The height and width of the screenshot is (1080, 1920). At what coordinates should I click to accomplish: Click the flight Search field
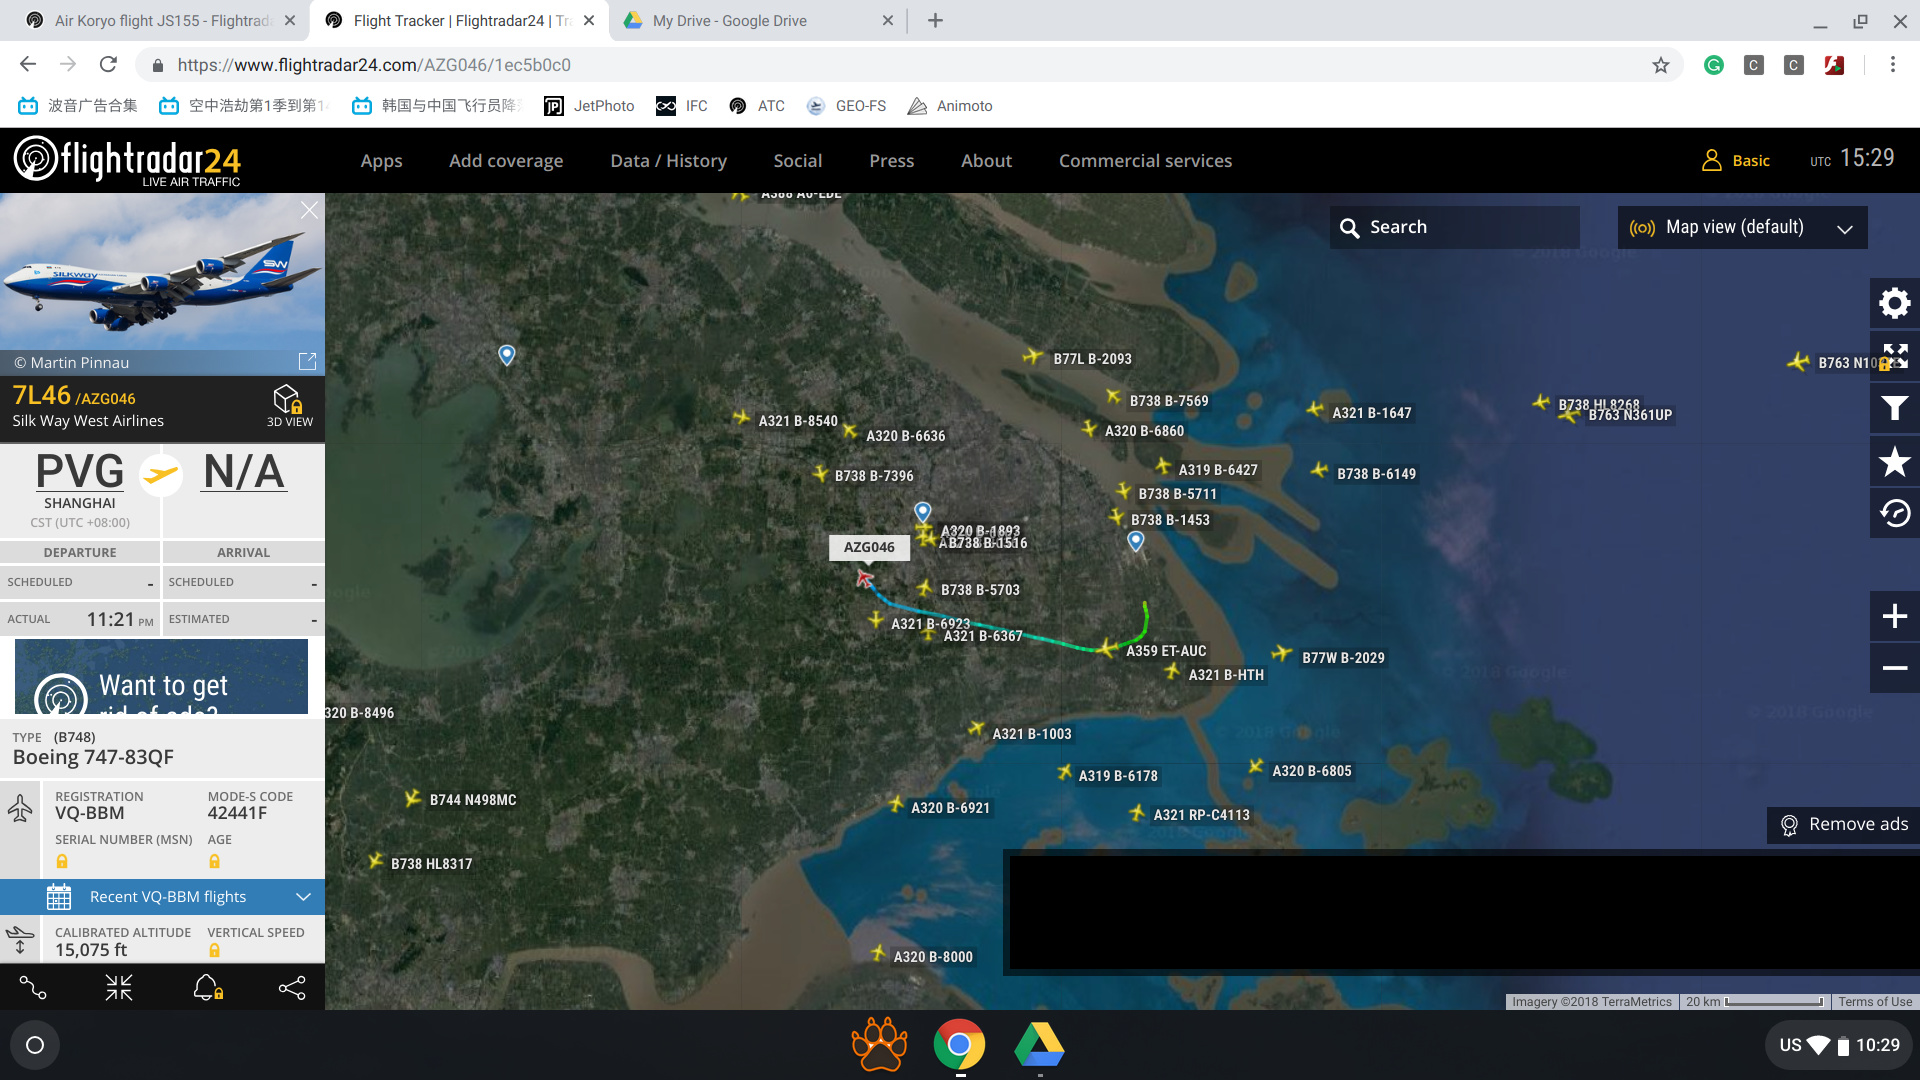[1455, 228]
